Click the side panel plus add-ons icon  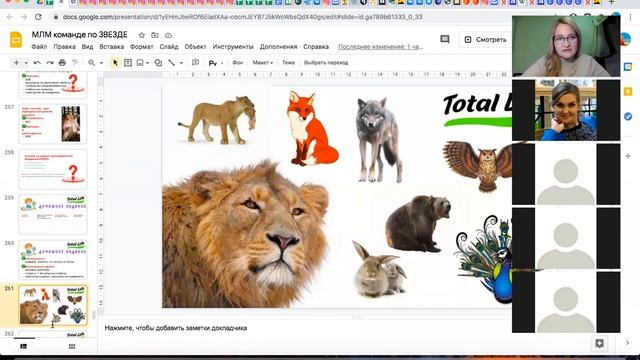(x=628, y=156)
